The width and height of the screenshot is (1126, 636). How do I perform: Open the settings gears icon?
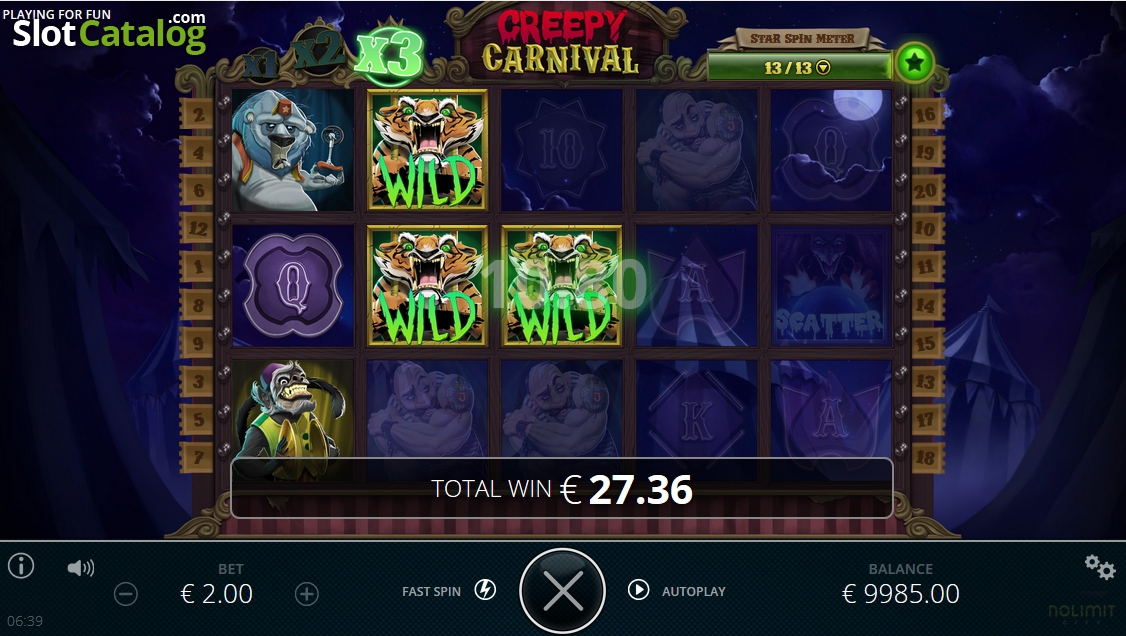[1099, 567]
